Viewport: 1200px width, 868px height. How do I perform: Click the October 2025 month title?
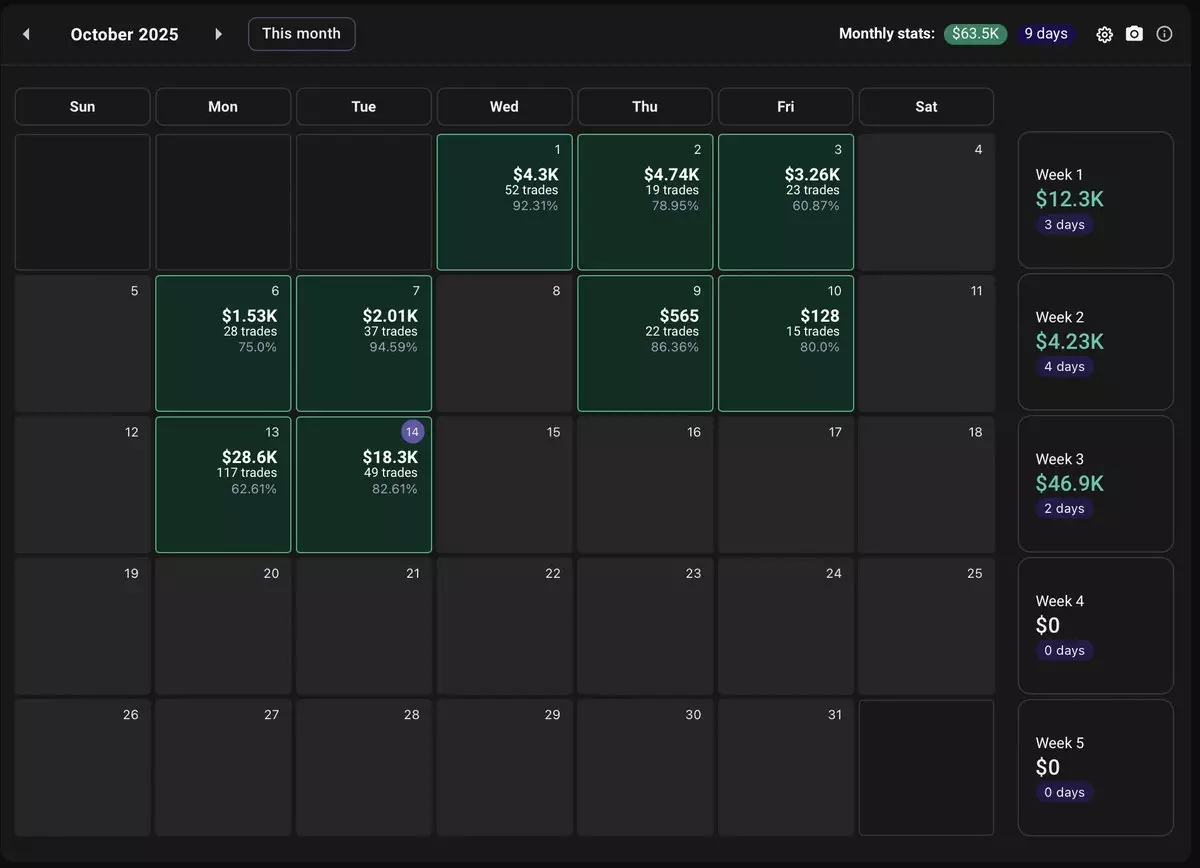(x=124, y=34)
